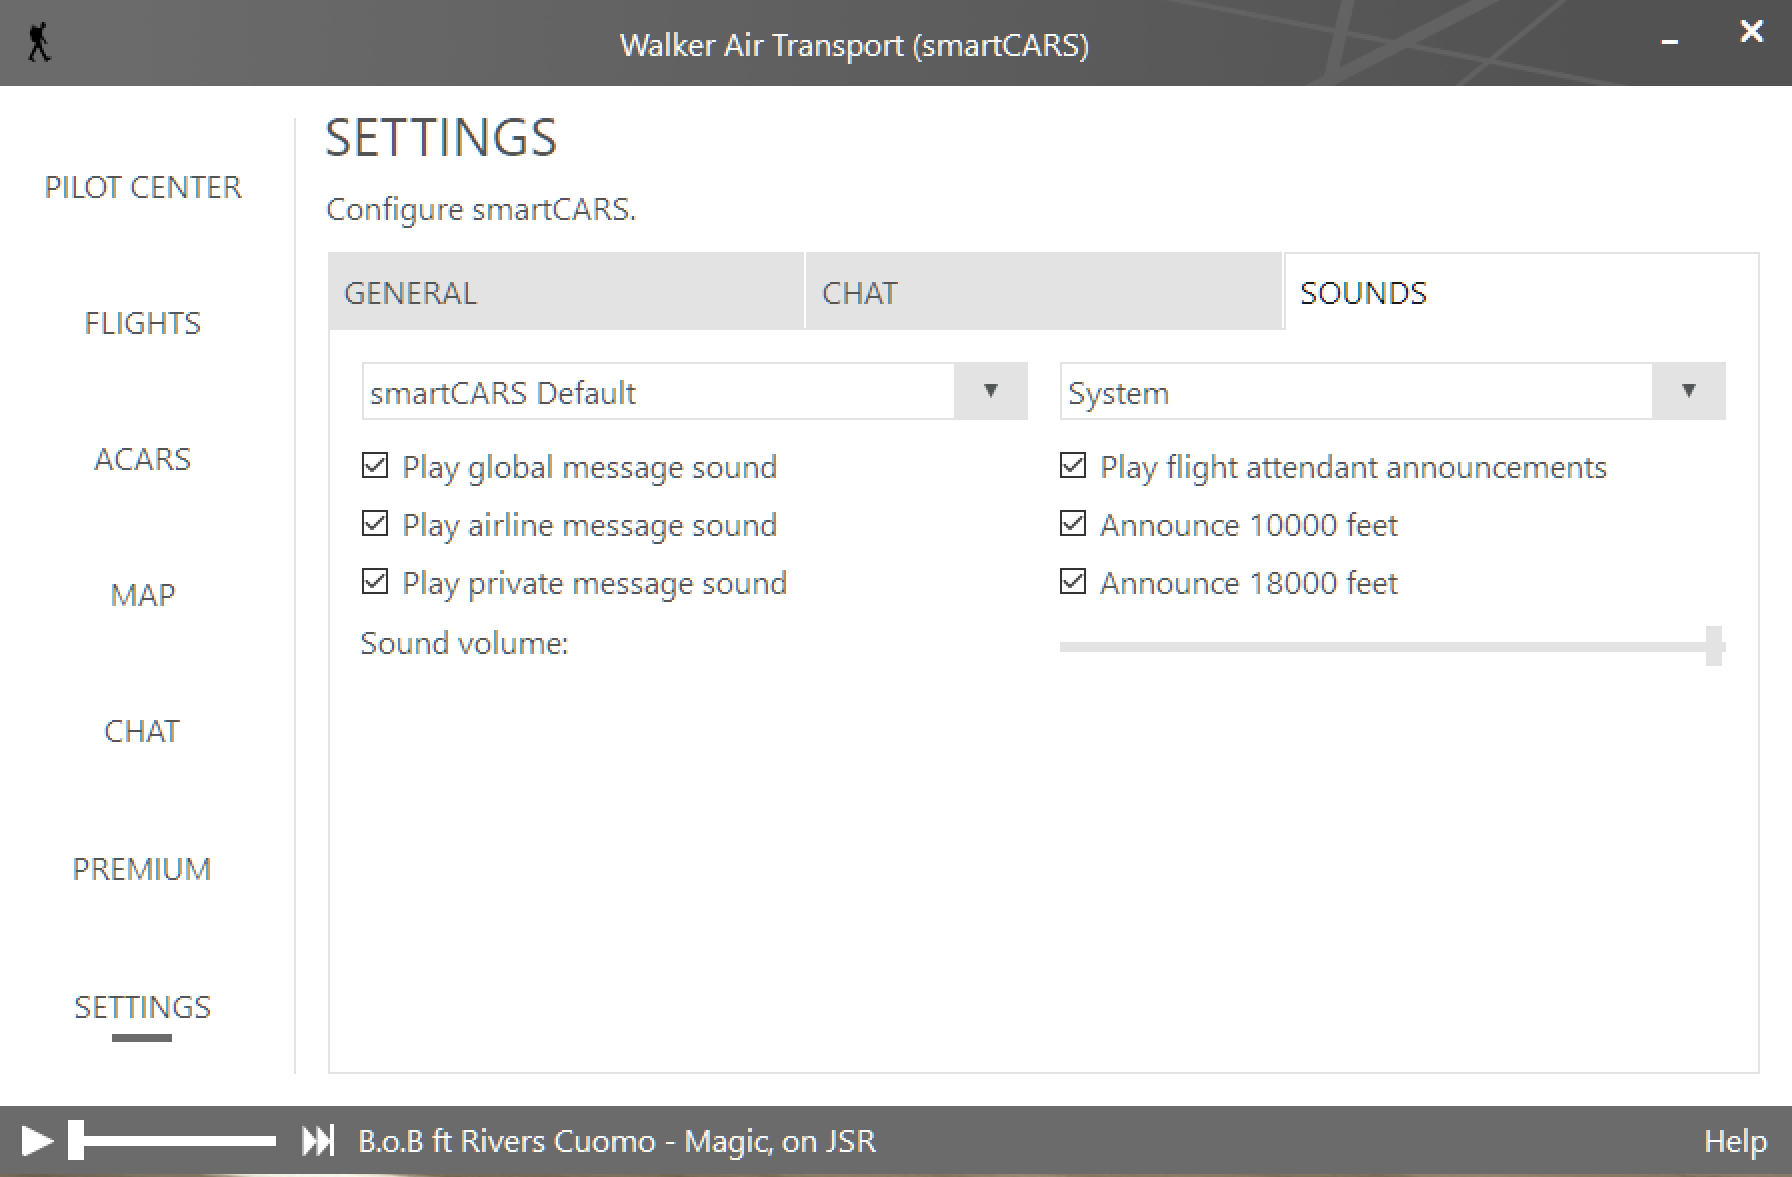The height and width of the screenshot is (1177, 1792).
Task: Disable Play private message sound
Action: (x=375, y=582)
